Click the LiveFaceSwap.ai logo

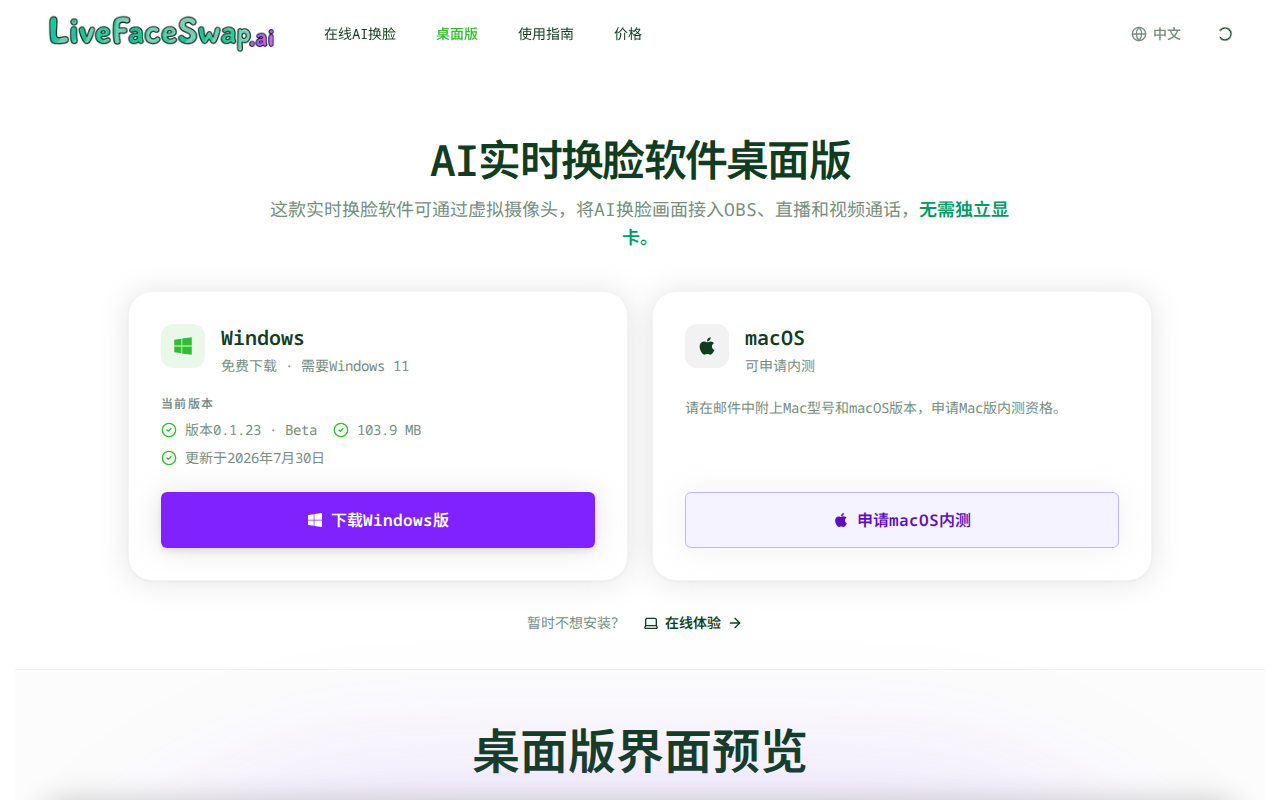161,34
